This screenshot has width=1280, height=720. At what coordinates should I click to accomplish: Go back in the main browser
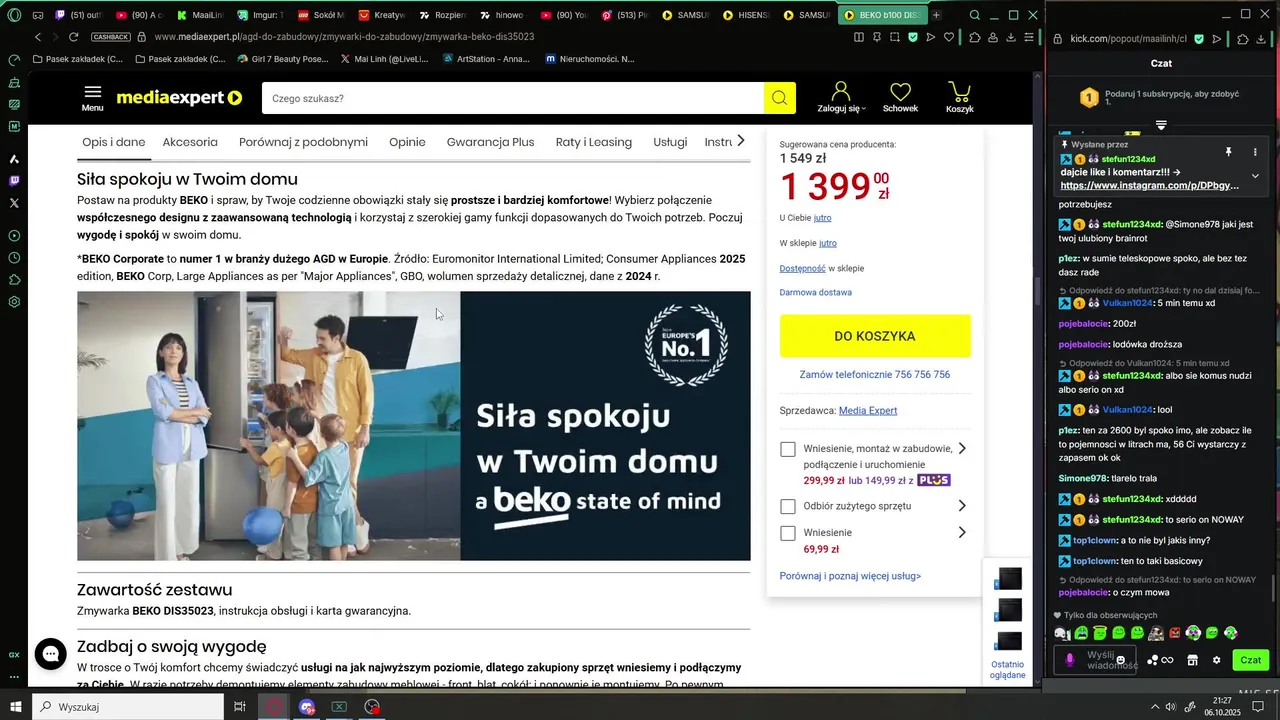pos(38,37)
